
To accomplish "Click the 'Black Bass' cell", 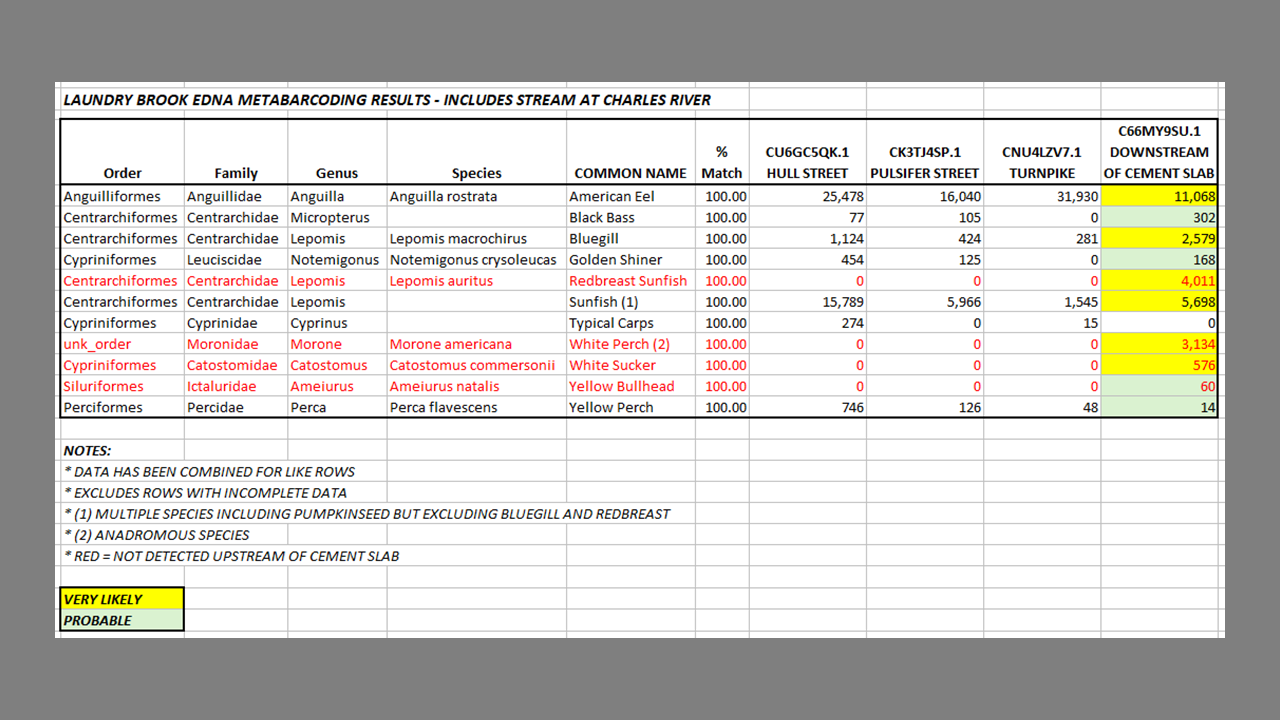I will click(x=631, y=218).
